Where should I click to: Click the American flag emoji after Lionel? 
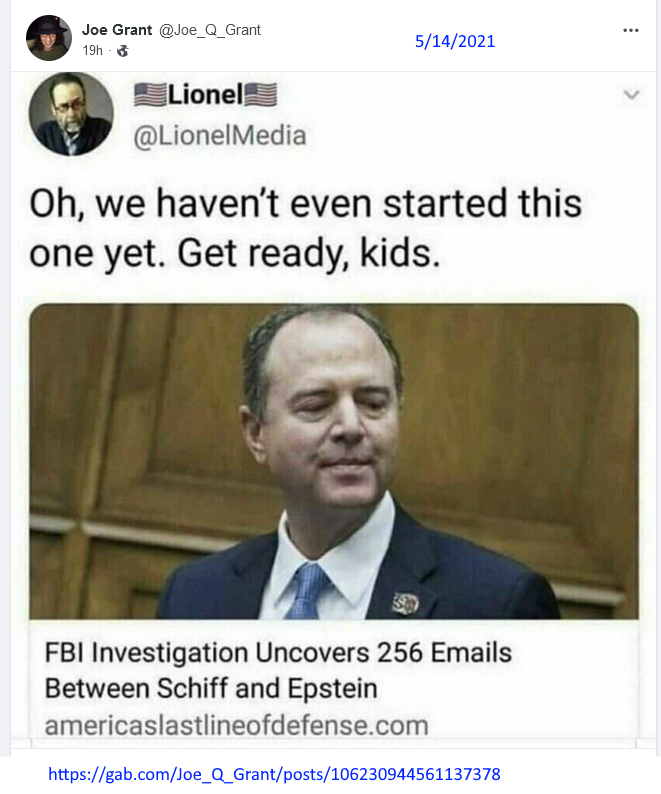point(261,95)
